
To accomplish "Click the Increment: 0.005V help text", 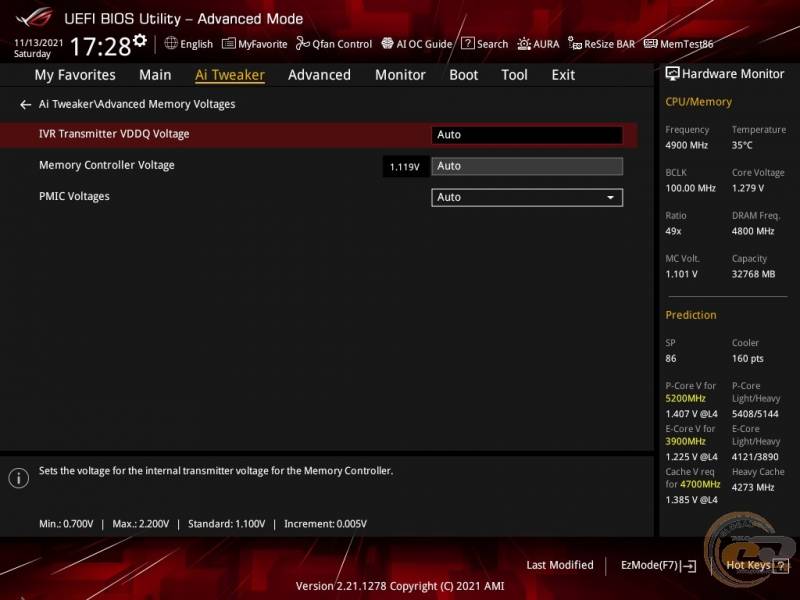I will click(x=326, y=524).
